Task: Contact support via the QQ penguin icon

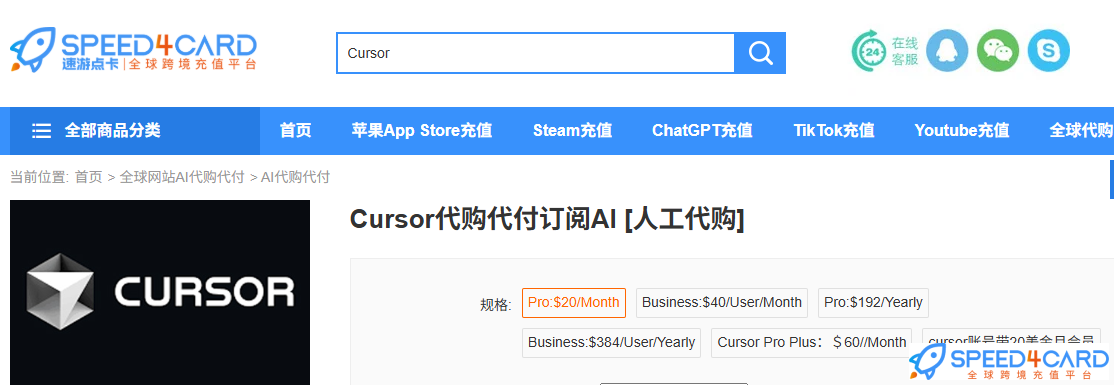Action: click(947, 50)
